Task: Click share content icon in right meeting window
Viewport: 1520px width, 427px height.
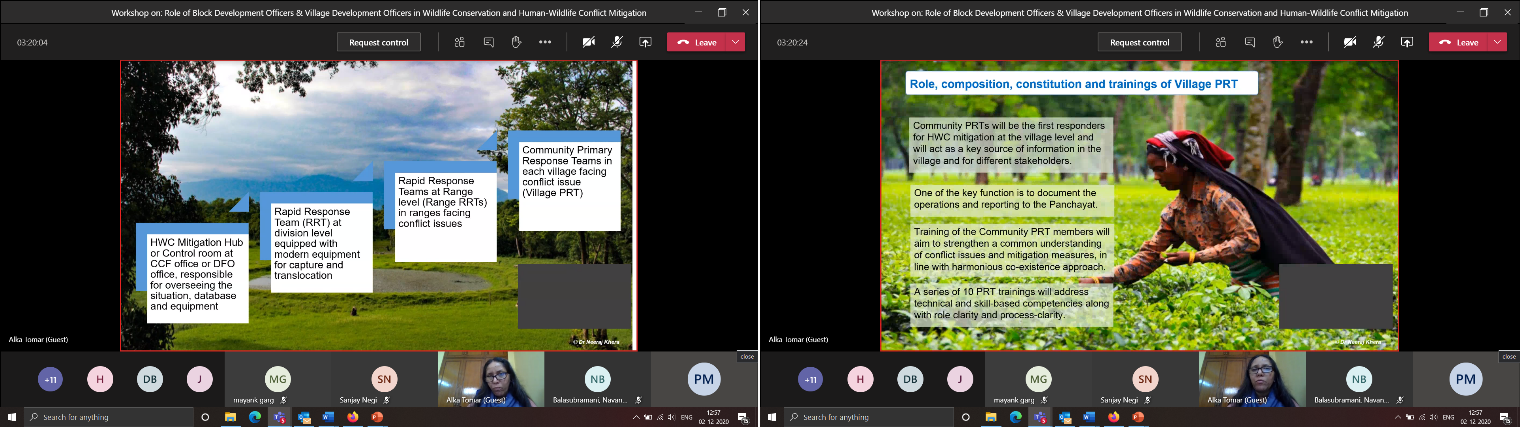Action: point(1406,42)
